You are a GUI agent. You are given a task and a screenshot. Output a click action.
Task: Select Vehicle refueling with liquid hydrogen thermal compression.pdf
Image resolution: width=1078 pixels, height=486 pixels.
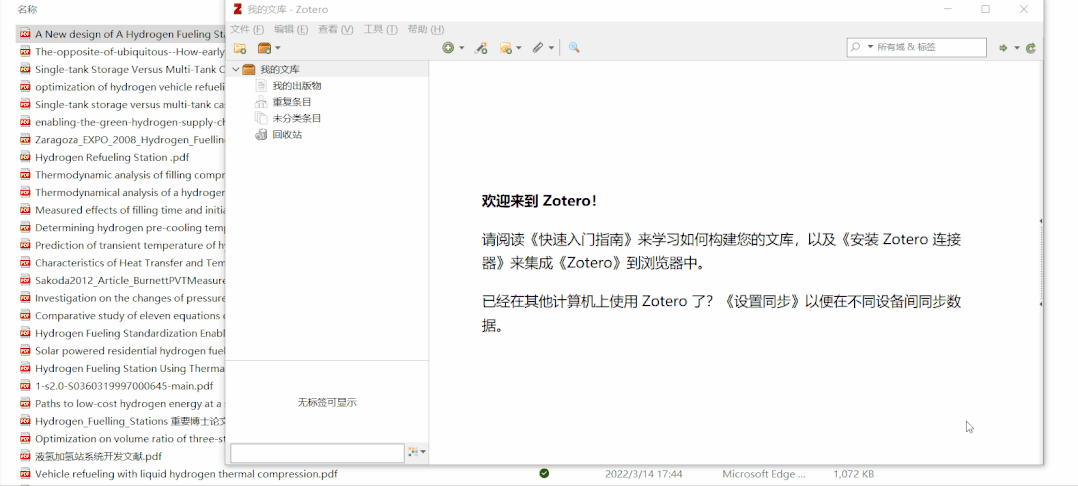186,474
